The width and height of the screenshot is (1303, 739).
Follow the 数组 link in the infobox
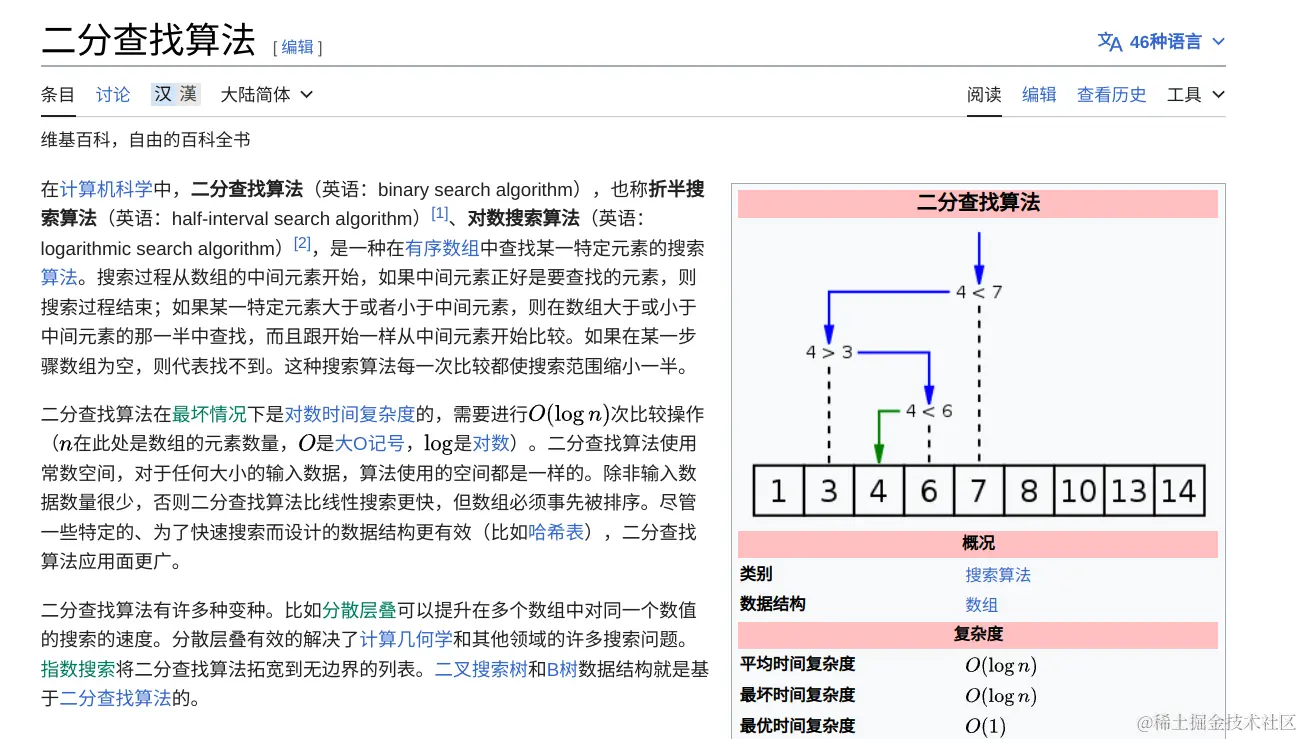coord(981,605)
